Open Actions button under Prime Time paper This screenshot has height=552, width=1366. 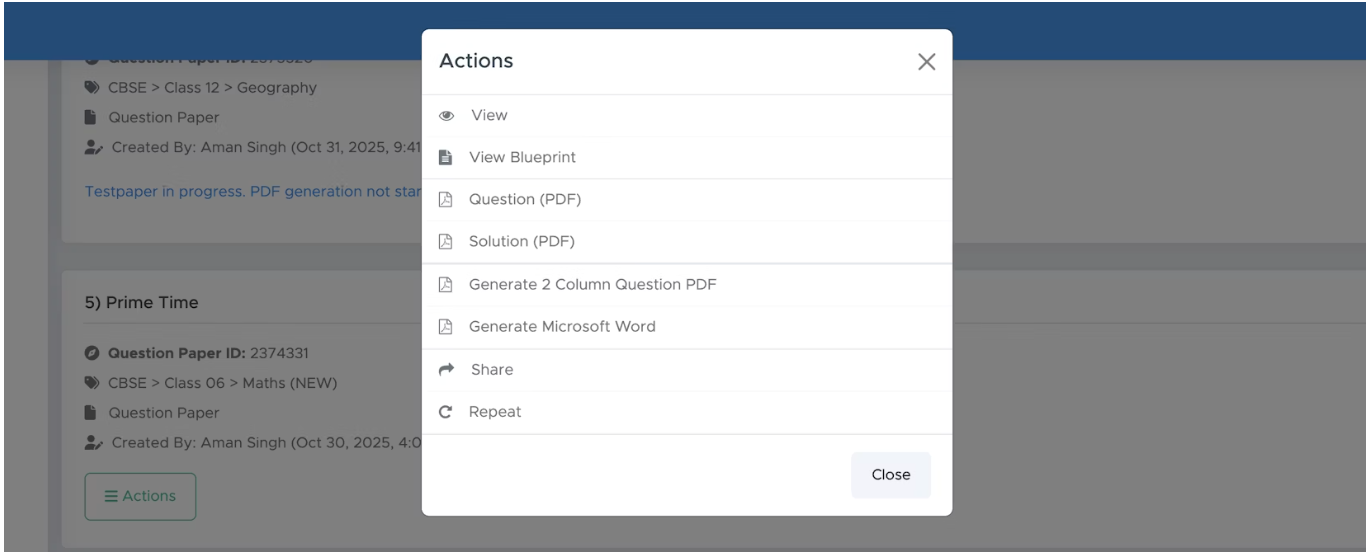click(140, 496)
